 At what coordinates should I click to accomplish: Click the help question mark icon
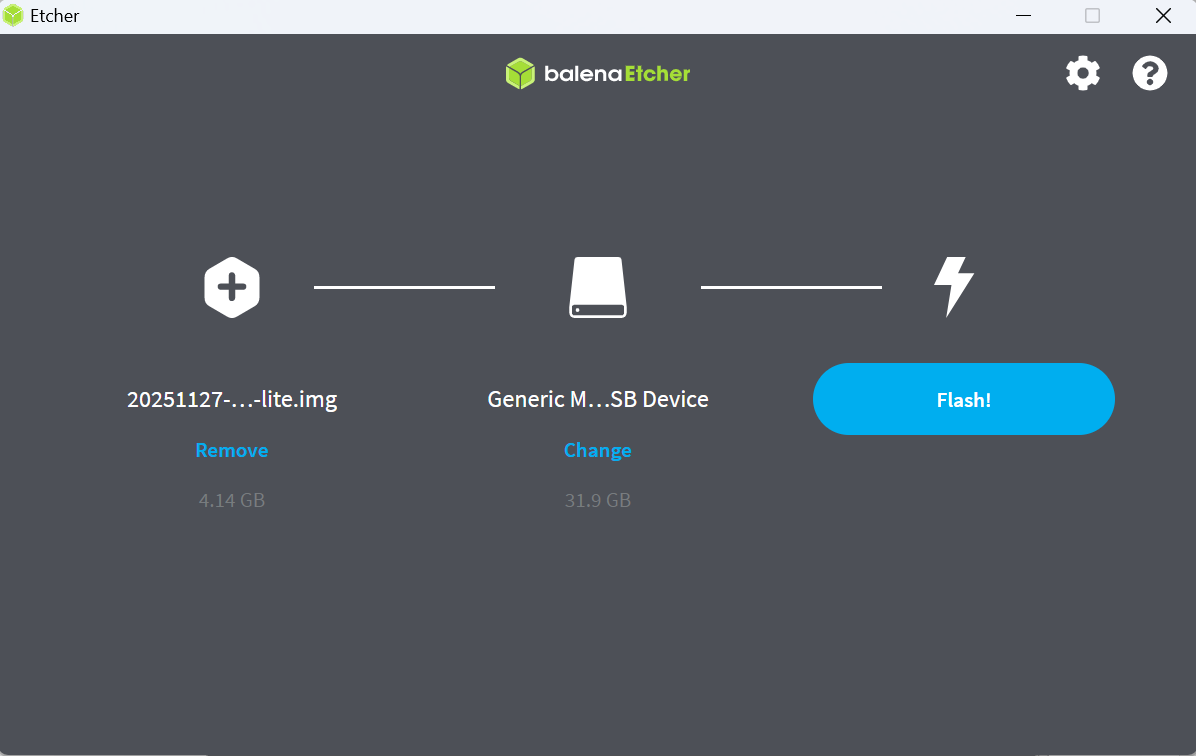(x=1149, y=72)
